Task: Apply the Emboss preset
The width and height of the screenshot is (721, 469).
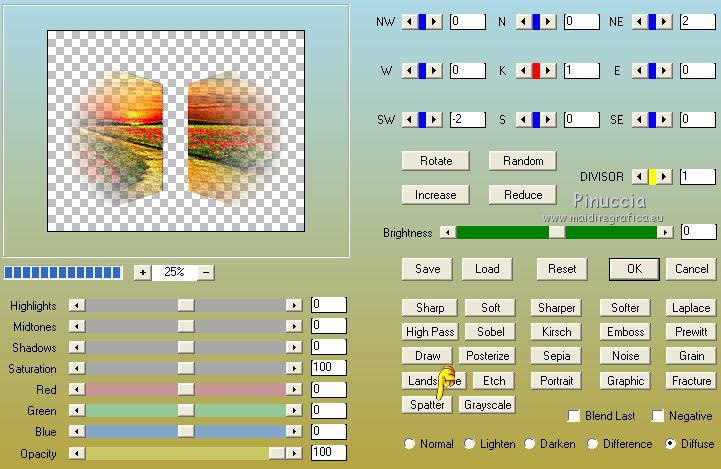Action: click(625, 332)
